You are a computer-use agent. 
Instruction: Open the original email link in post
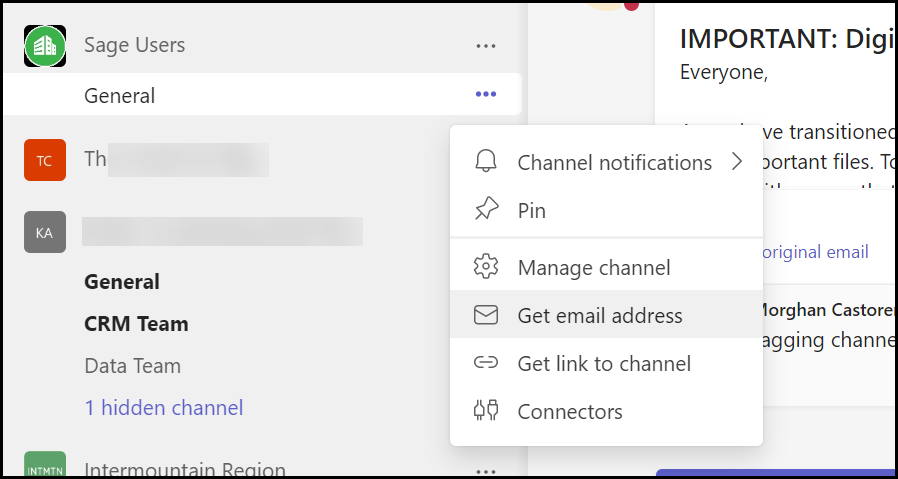814,252
